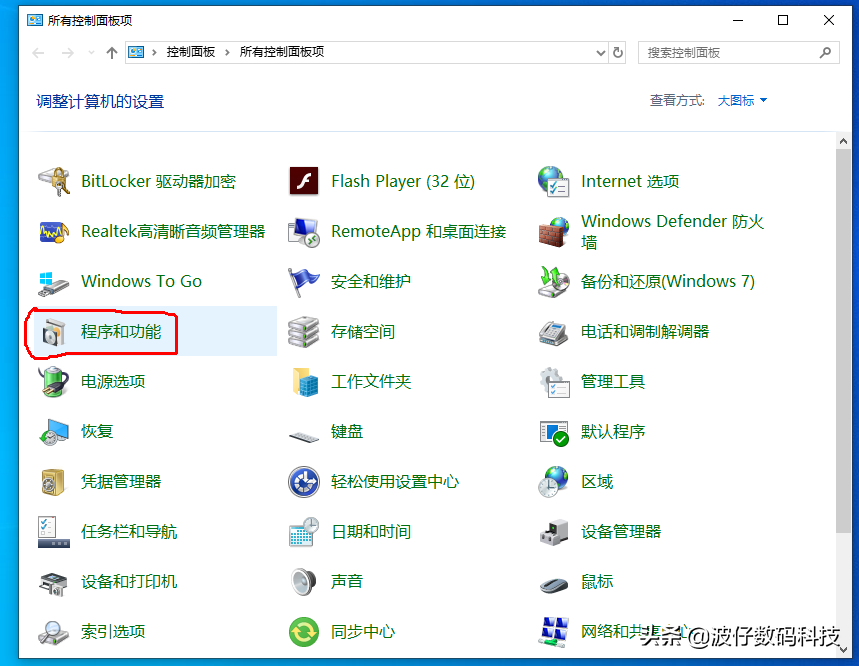Open the 备份和还原(Windows 7) icon
Viewport: 859px width, 666px height.
pyautogui.click(x=554, y=282)
